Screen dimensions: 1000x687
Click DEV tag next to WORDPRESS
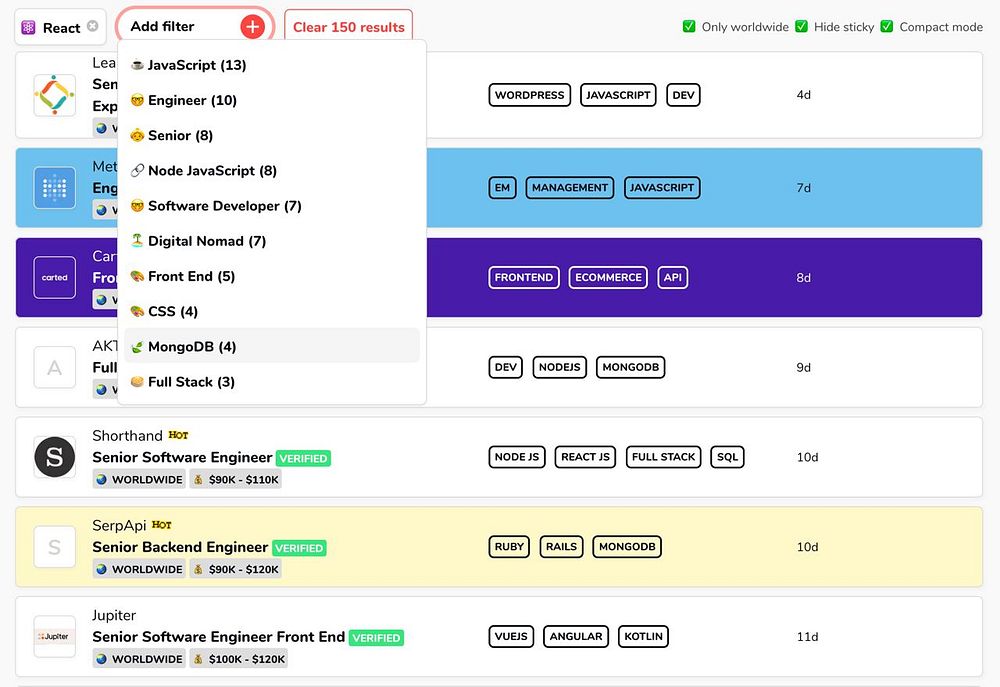point(683,95)
